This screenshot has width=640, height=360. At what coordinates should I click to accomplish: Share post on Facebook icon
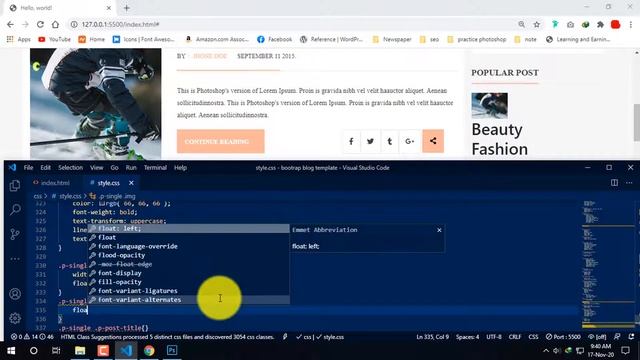click(x=351, y=141)
